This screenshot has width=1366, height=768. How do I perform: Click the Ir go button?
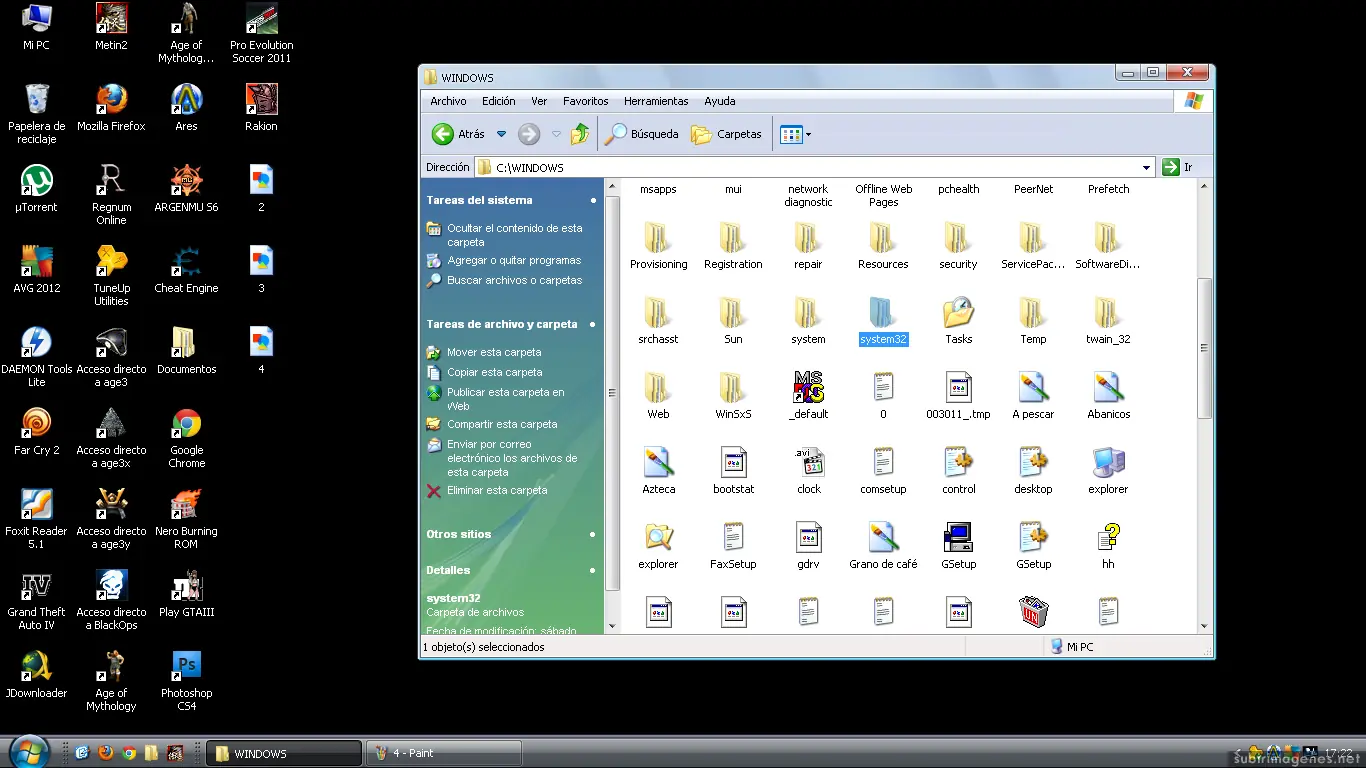click(1177, 167)
